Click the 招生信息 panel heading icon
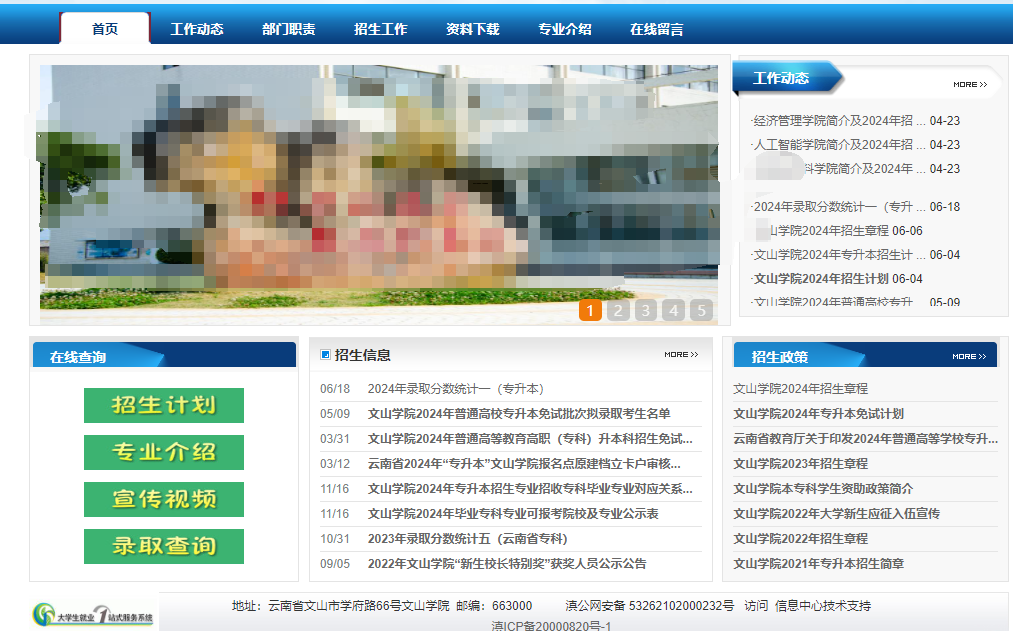 [x=326, y=355]
